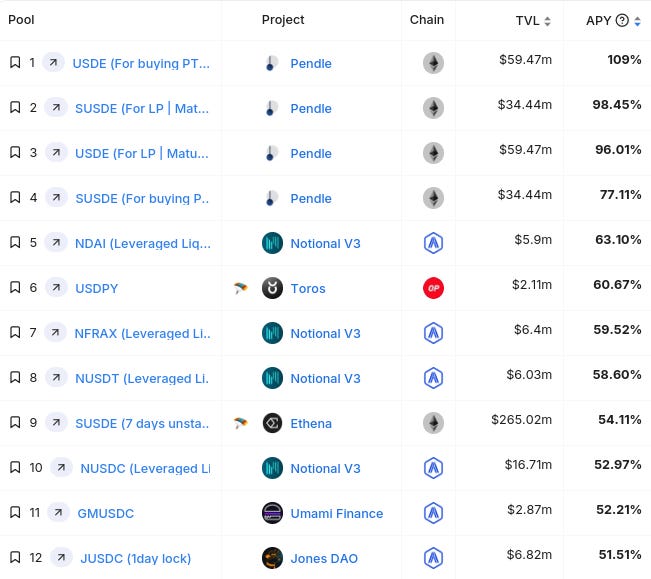Click the Pendle logo in row 2

coord(271,108)
